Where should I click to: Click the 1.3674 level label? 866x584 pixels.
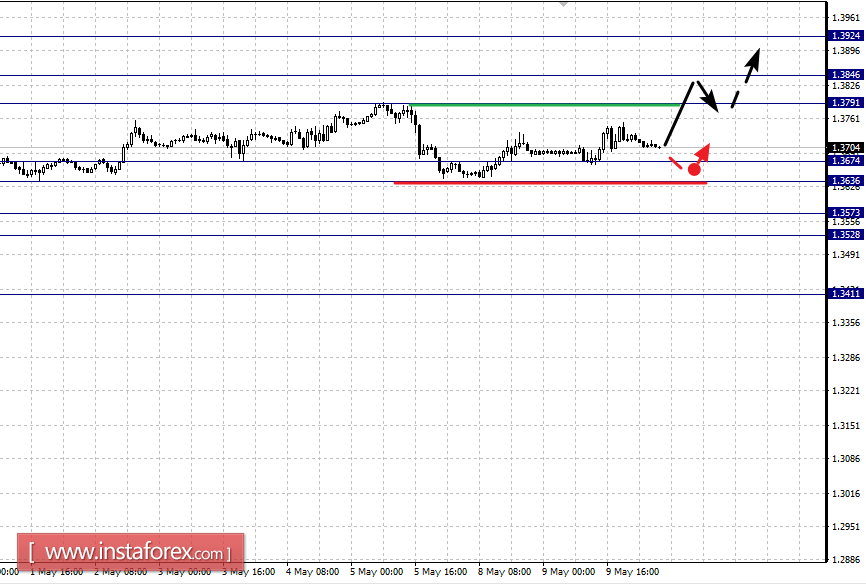coord(846,161)
